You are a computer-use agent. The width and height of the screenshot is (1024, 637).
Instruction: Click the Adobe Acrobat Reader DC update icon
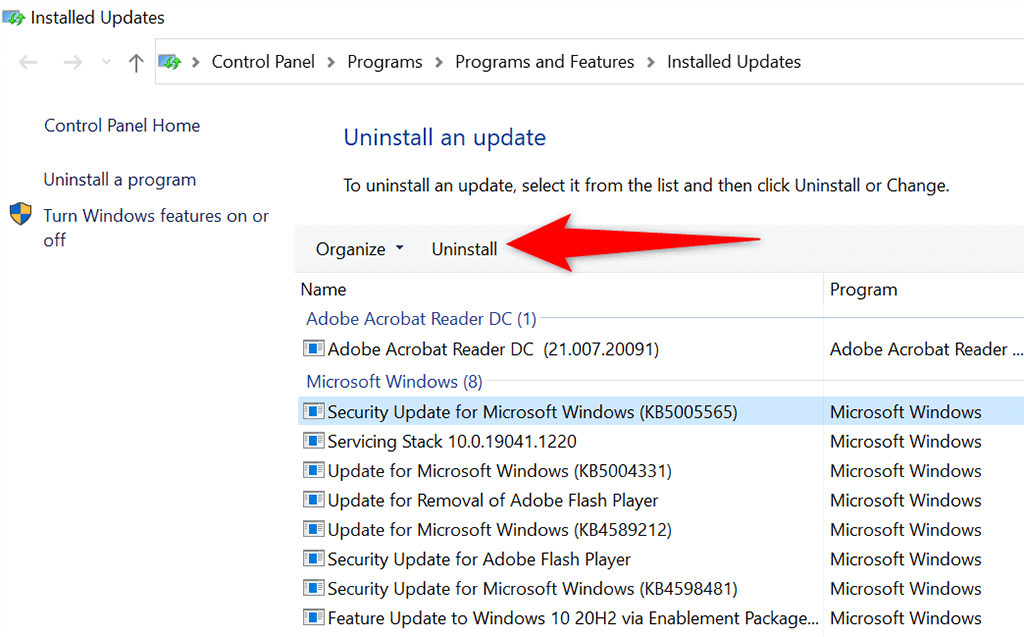(x=314, y=349)
